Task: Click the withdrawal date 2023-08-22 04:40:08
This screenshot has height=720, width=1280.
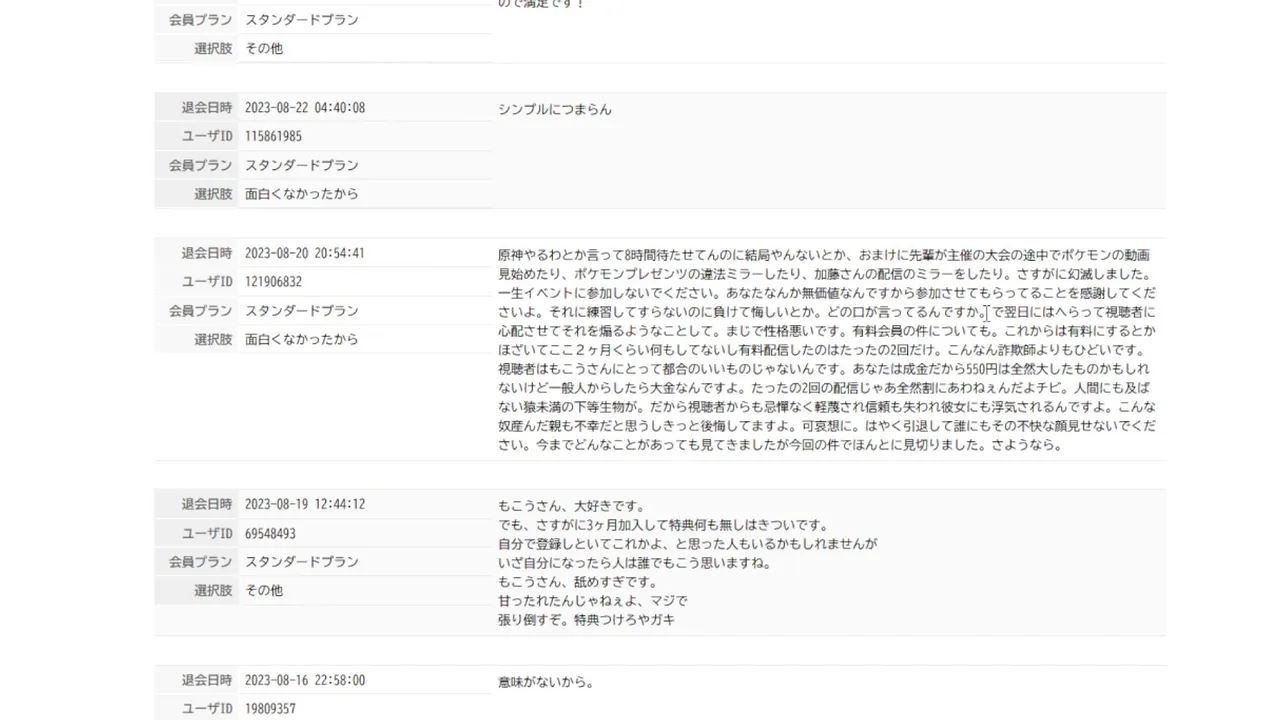Action: pyautogui.click(x=305, y=108)
